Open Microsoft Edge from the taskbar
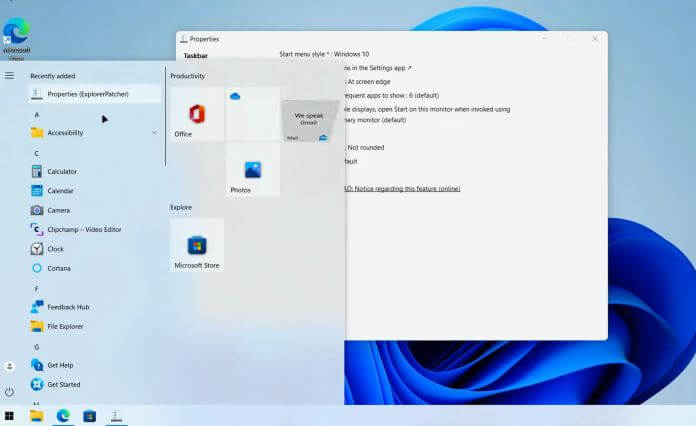The image size is (696, 426). coord(63,416)
